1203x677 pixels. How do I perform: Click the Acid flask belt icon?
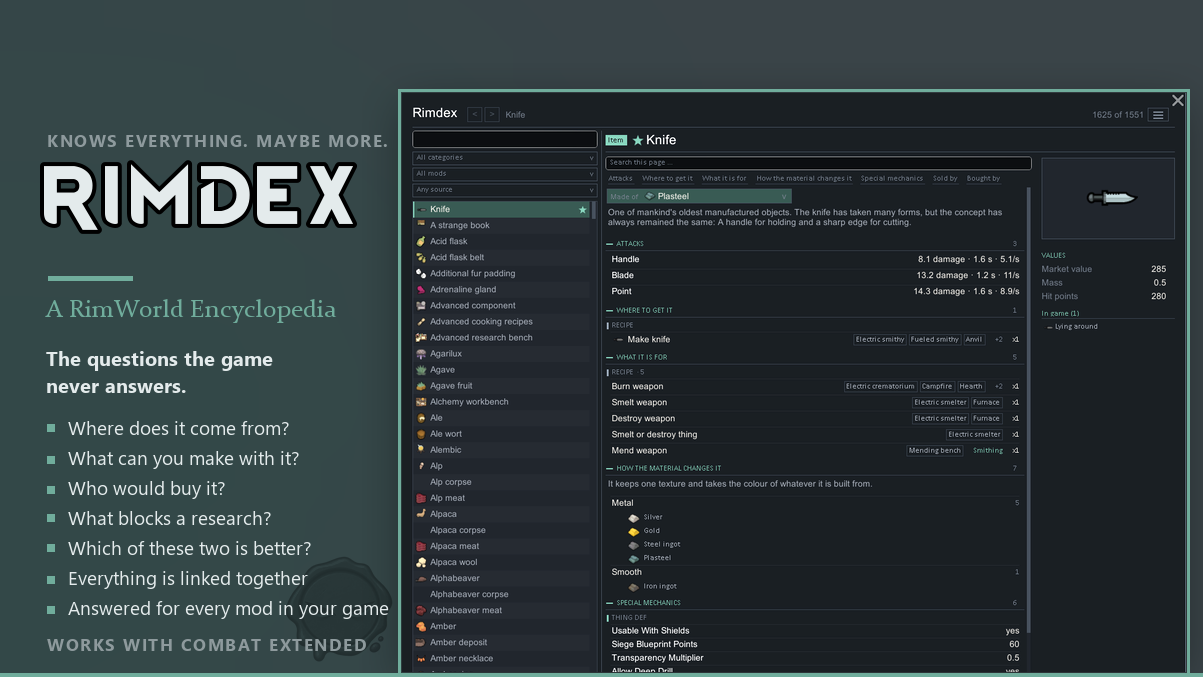tap(421, 257)
